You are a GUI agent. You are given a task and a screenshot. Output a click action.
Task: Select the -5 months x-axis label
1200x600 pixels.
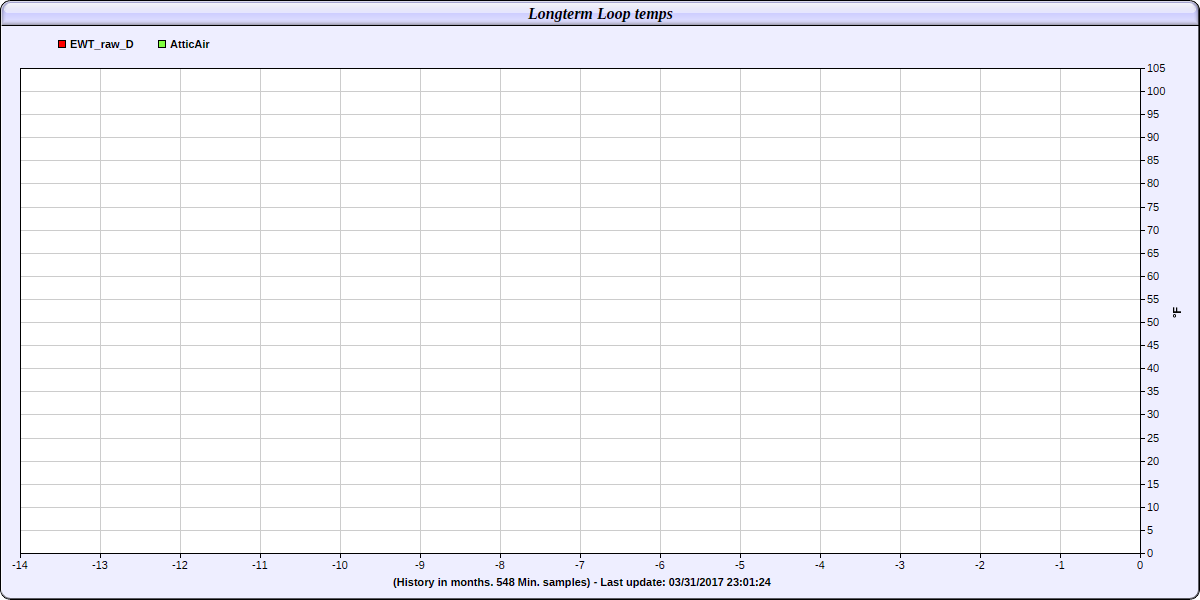(740, 565)
